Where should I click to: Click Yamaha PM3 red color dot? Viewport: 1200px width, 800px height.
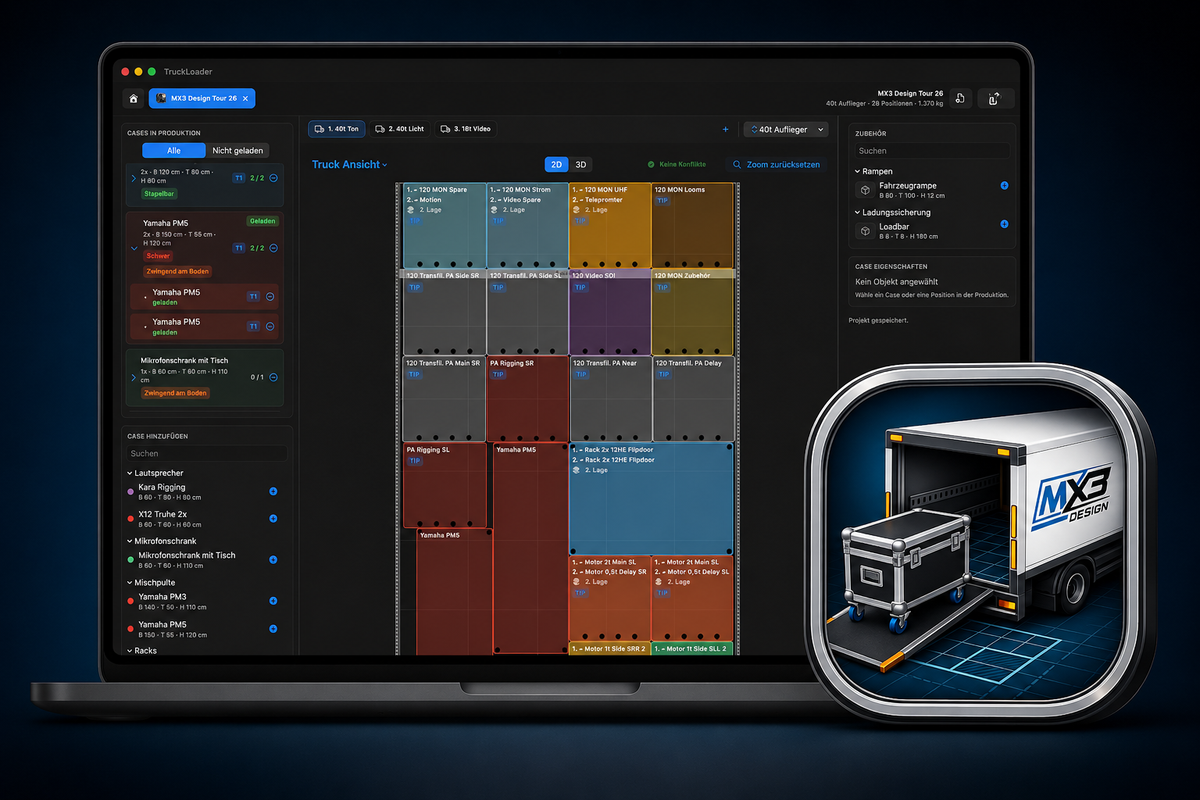click(131, 601)
